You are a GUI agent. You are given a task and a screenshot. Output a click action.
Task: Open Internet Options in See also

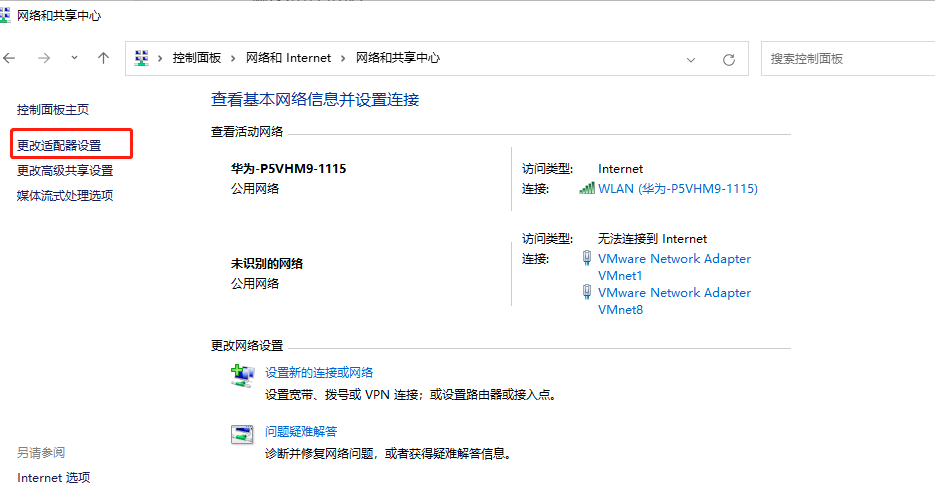click(54, 478)
